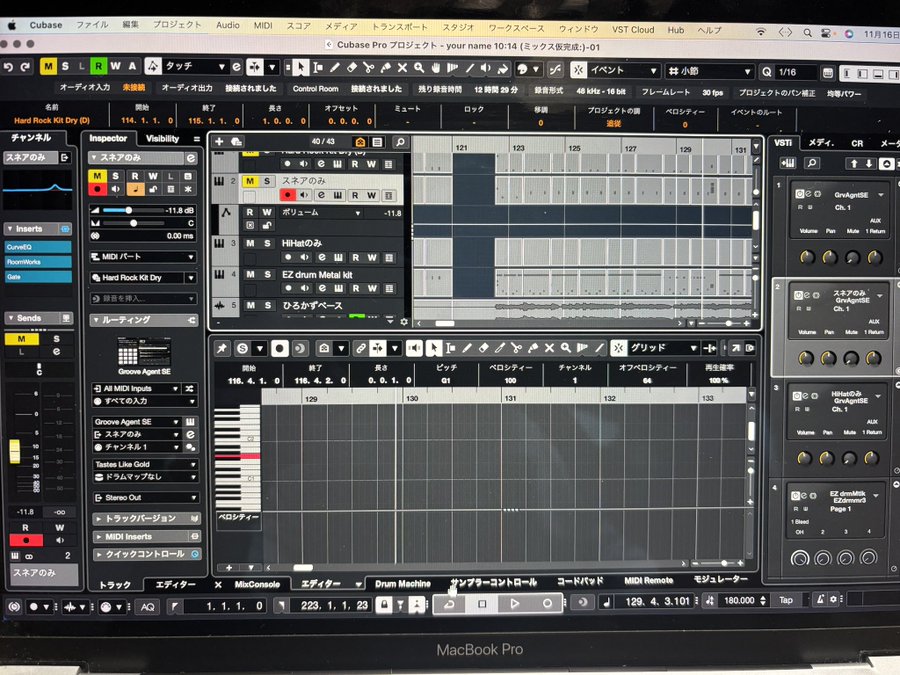Open the コードパッド tab

click(580, 581)
